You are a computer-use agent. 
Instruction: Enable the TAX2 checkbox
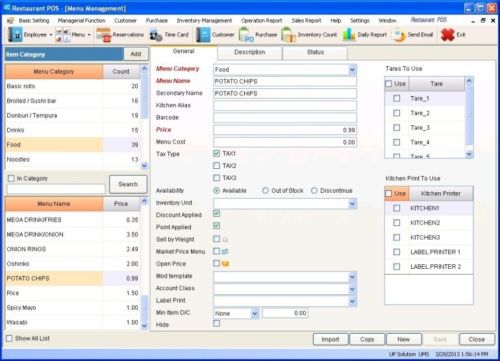tap(217, 166)
